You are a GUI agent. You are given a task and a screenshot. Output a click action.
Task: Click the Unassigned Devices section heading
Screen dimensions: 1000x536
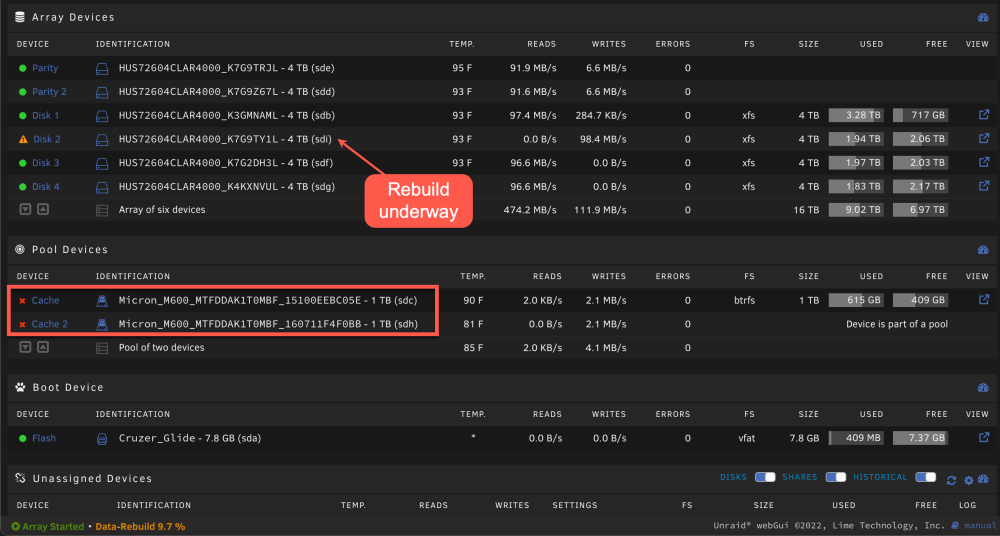tap(92, 479)
